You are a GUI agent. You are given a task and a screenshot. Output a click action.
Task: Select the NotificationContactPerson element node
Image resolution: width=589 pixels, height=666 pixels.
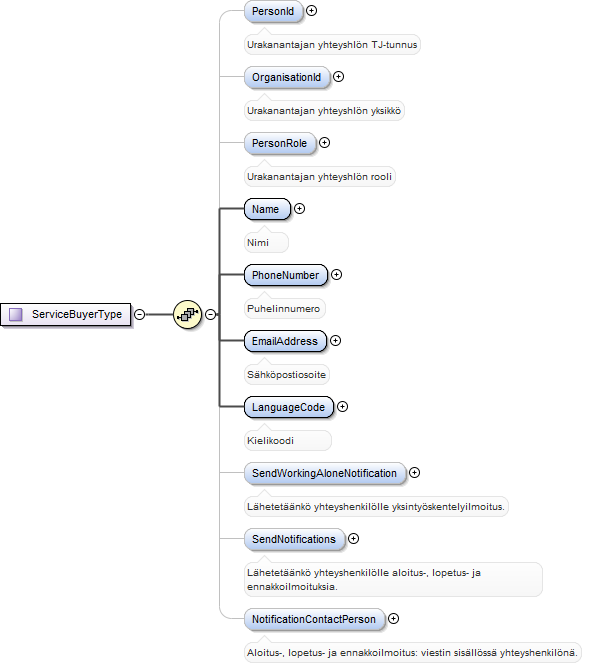click(314, 619)
